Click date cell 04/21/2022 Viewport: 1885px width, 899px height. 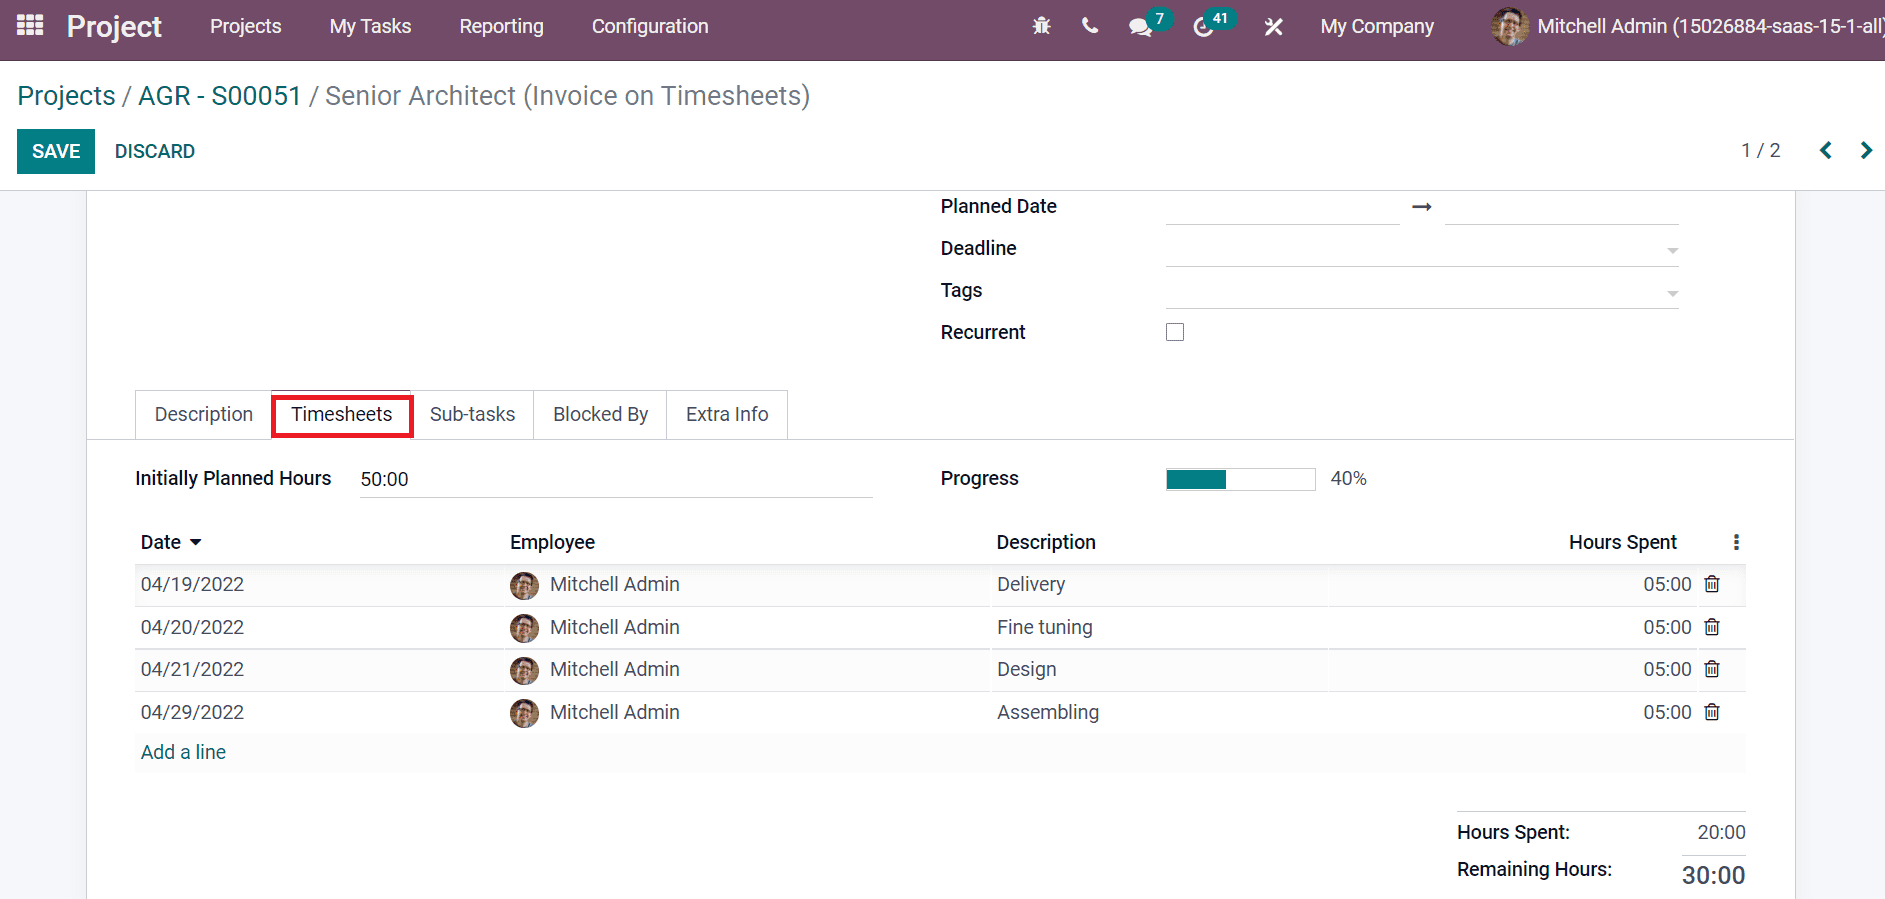[192, 669]
